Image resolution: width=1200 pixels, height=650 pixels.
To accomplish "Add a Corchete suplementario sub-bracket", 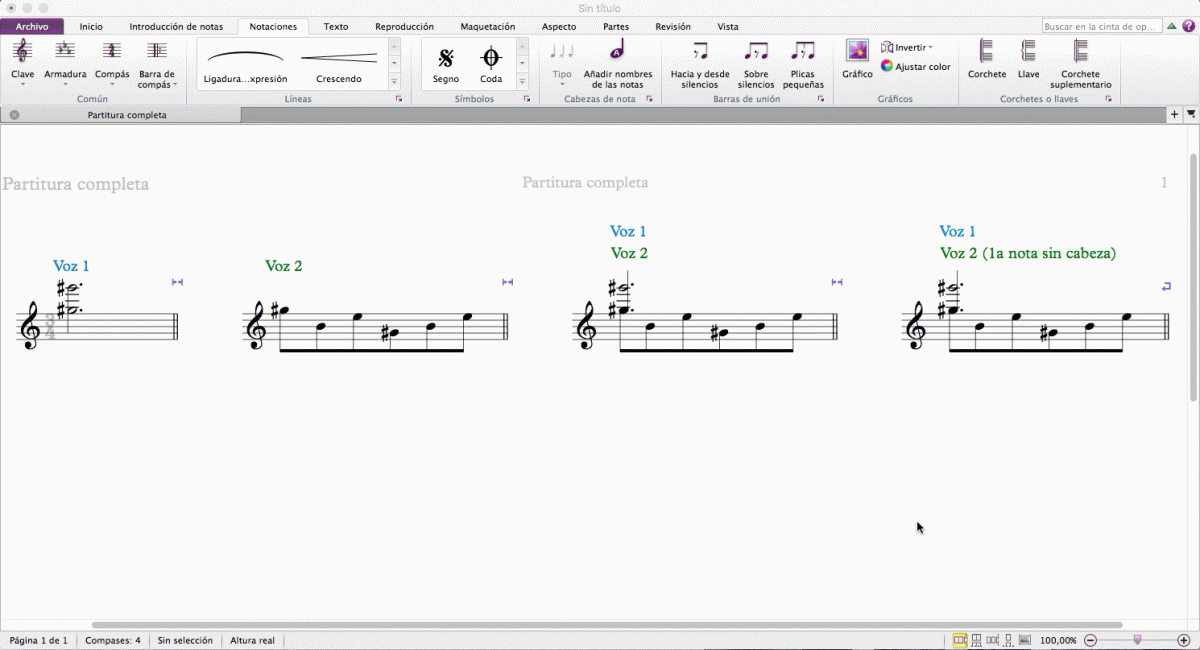I will (x=1080, y=64).
